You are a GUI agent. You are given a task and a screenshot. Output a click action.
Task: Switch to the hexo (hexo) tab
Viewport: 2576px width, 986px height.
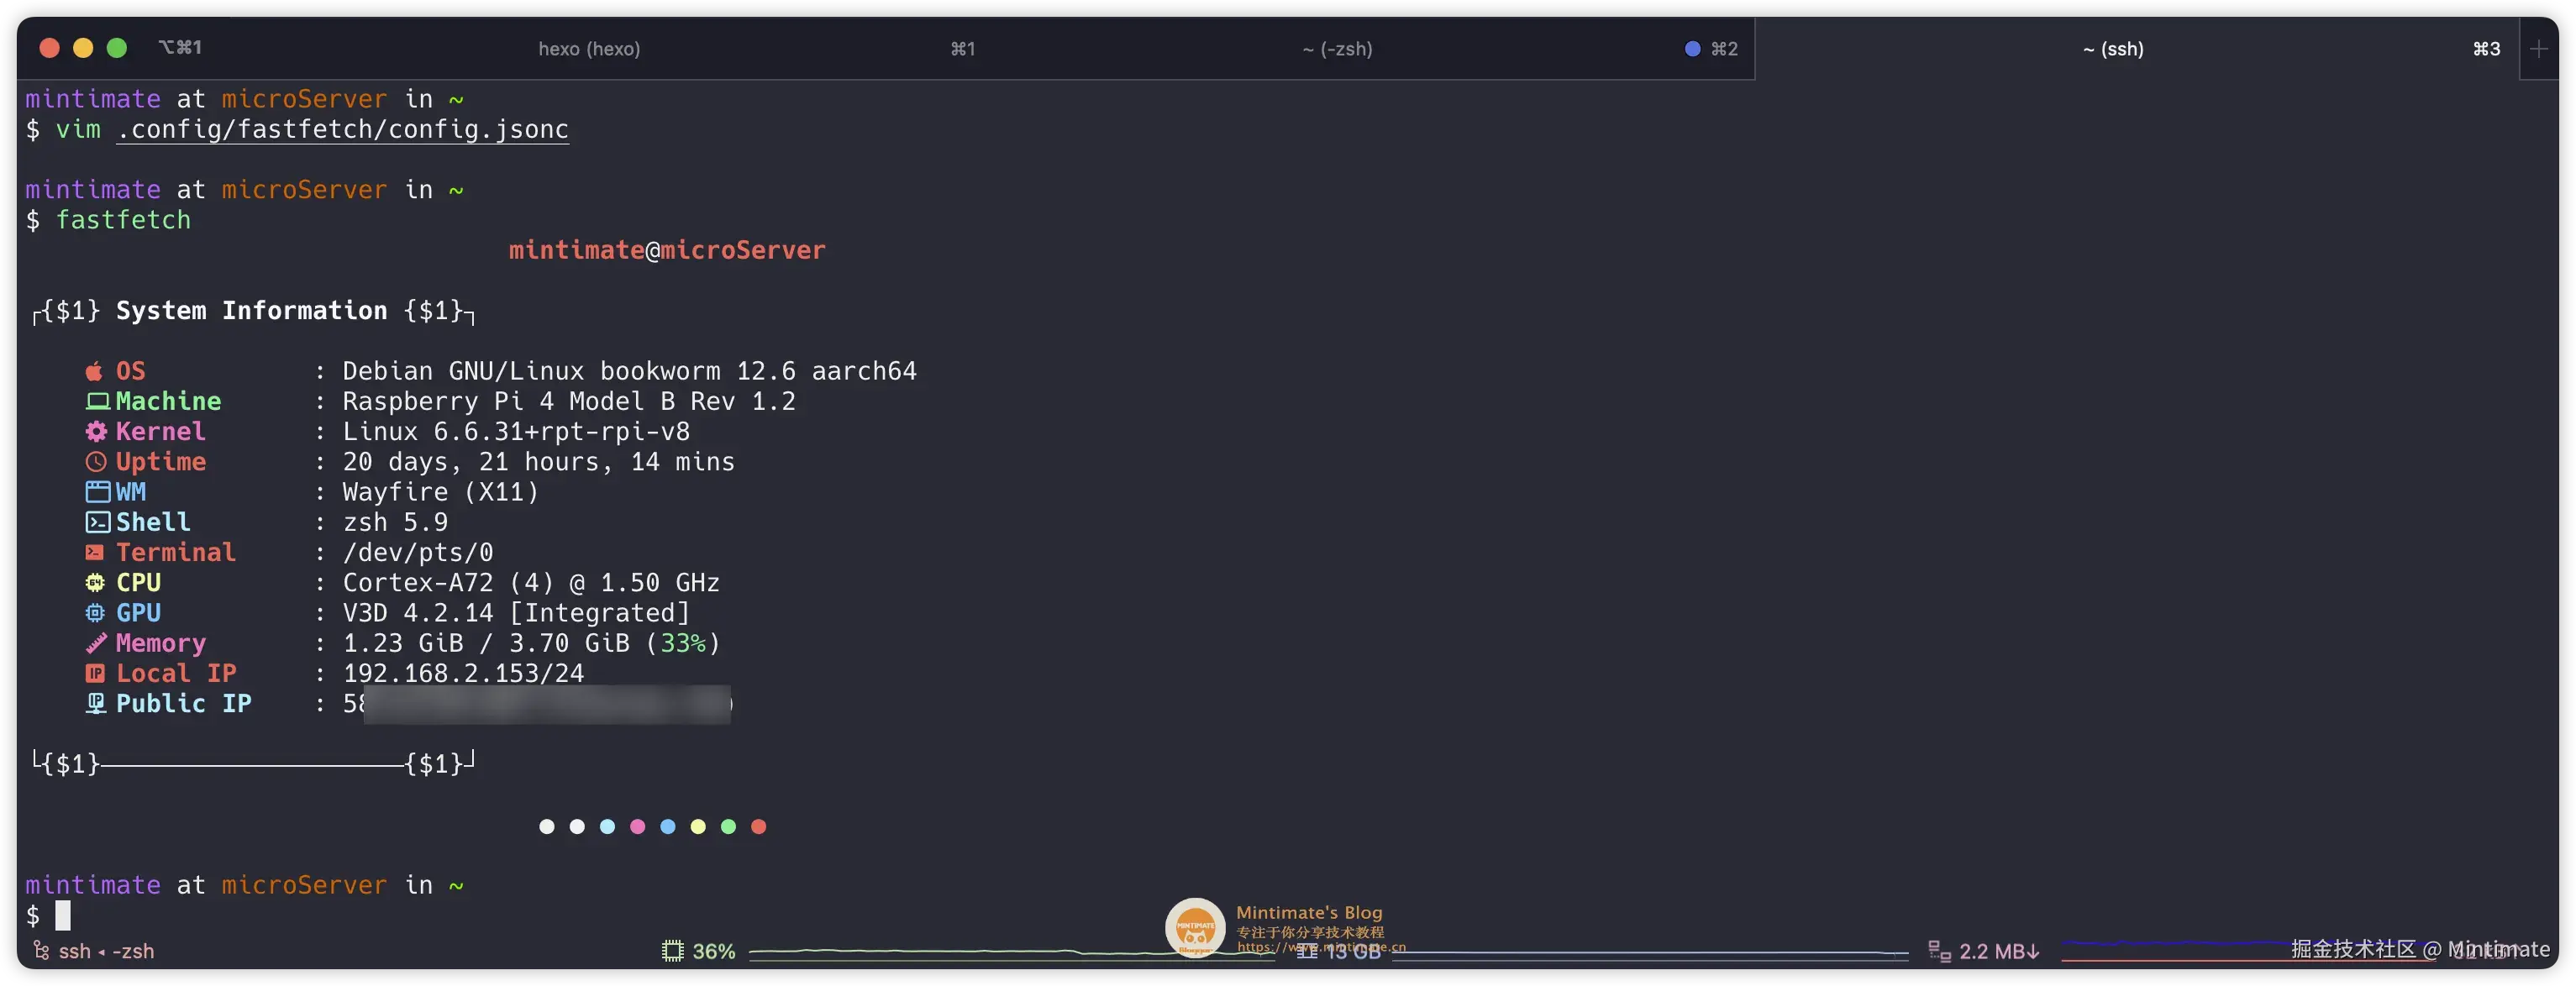coord(589,49)
